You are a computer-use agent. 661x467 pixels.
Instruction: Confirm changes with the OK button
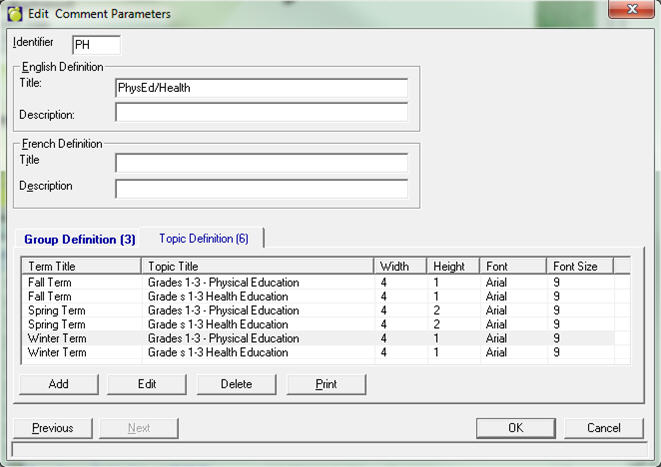(515, 428)
